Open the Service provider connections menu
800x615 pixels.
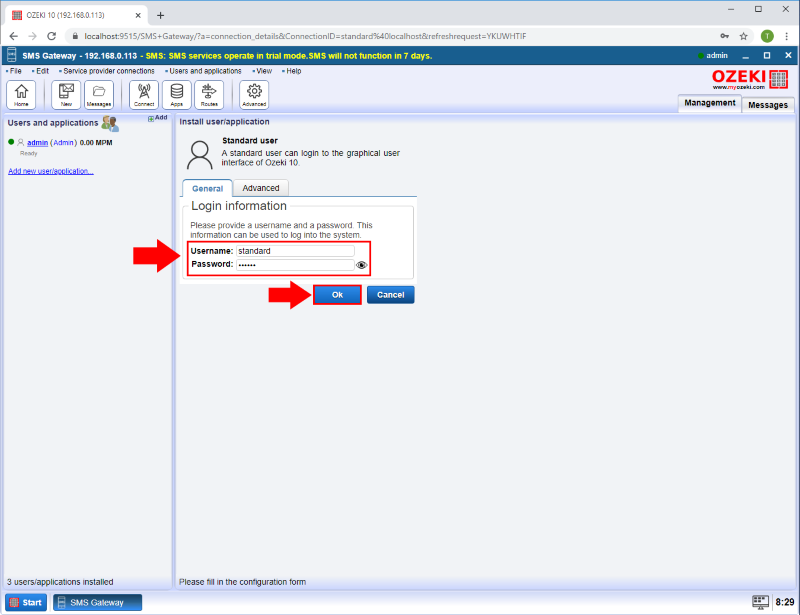point(107,71)
